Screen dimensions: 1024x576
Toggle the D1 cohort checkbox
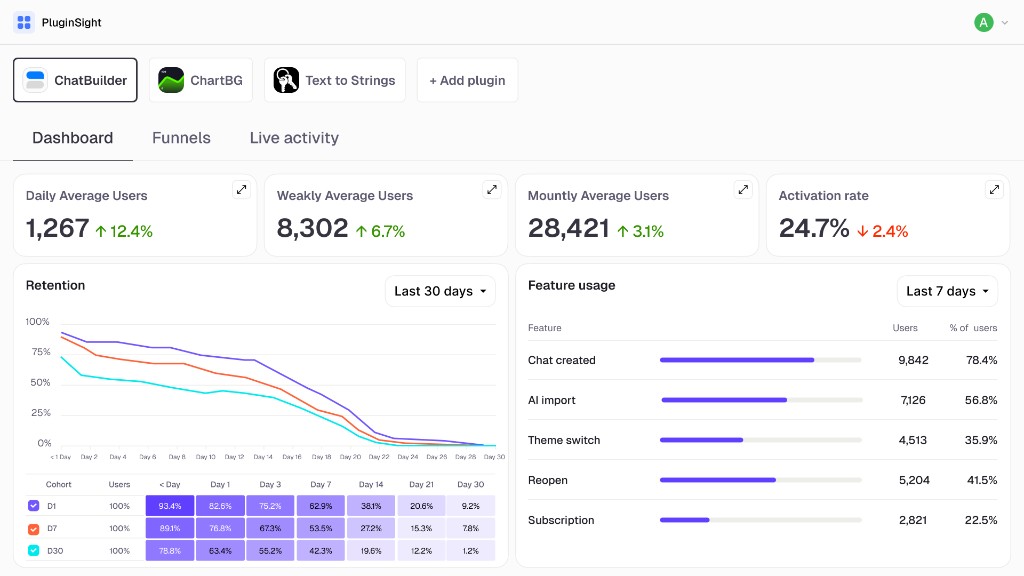(33, 505)
